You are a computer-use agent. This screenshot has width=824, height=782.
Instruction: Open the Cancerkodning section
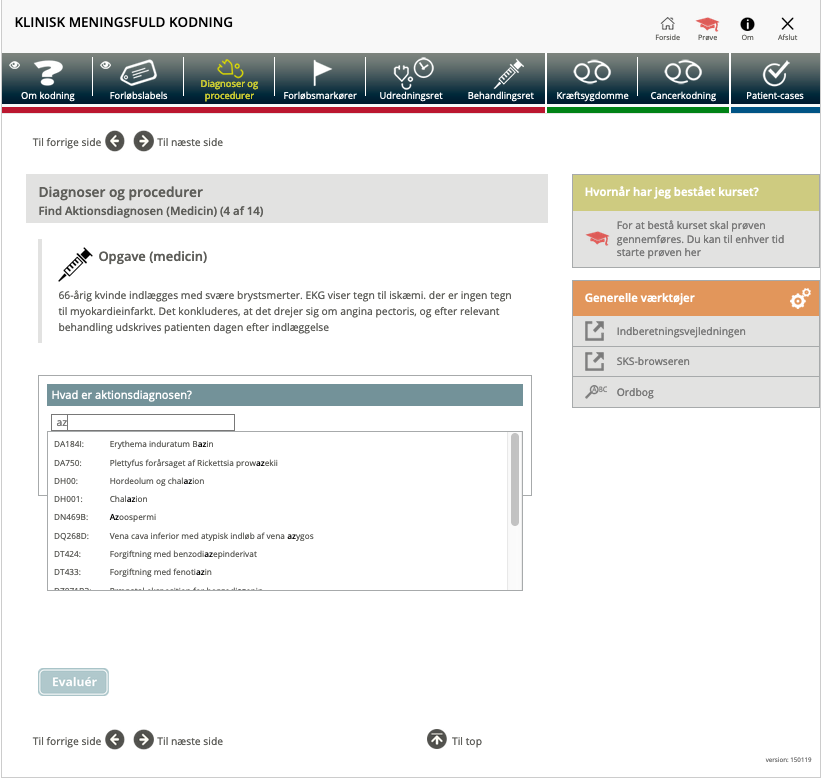[683, 80]
